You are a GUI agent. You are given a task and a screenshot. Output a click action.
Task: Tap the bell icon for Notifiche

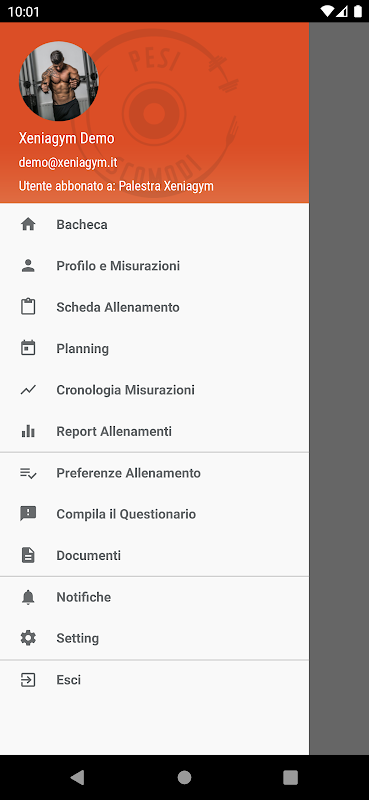coord(28,597)
